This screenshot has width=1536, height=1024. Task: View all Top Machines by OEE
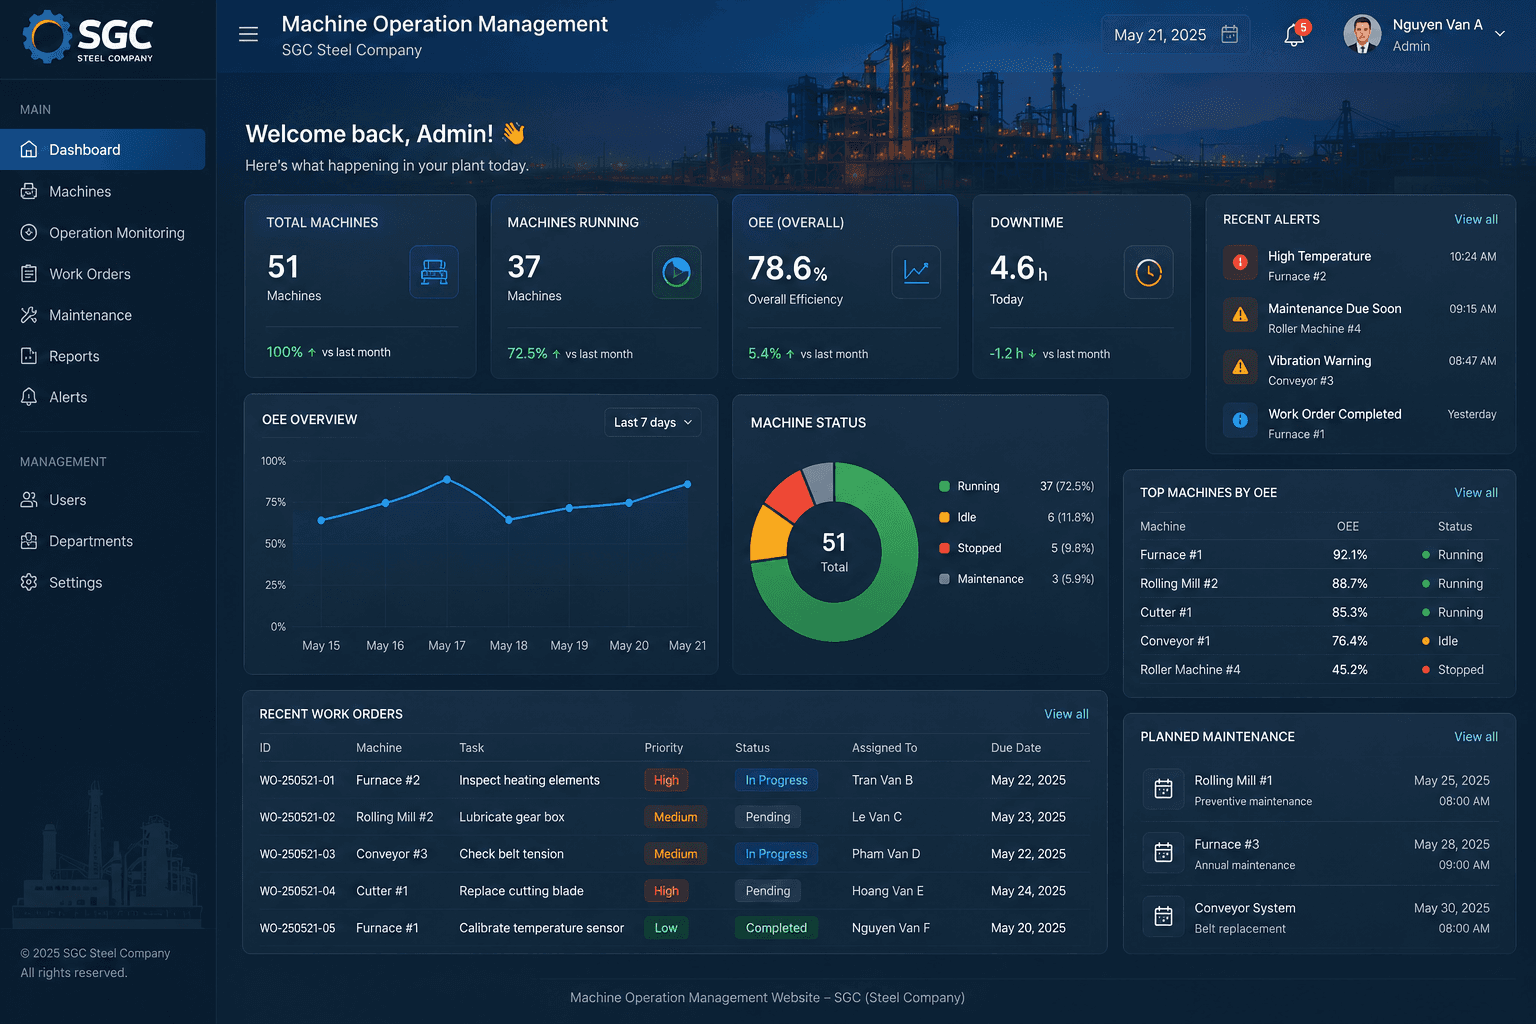pyautogui.click(x=1476, y=492)
